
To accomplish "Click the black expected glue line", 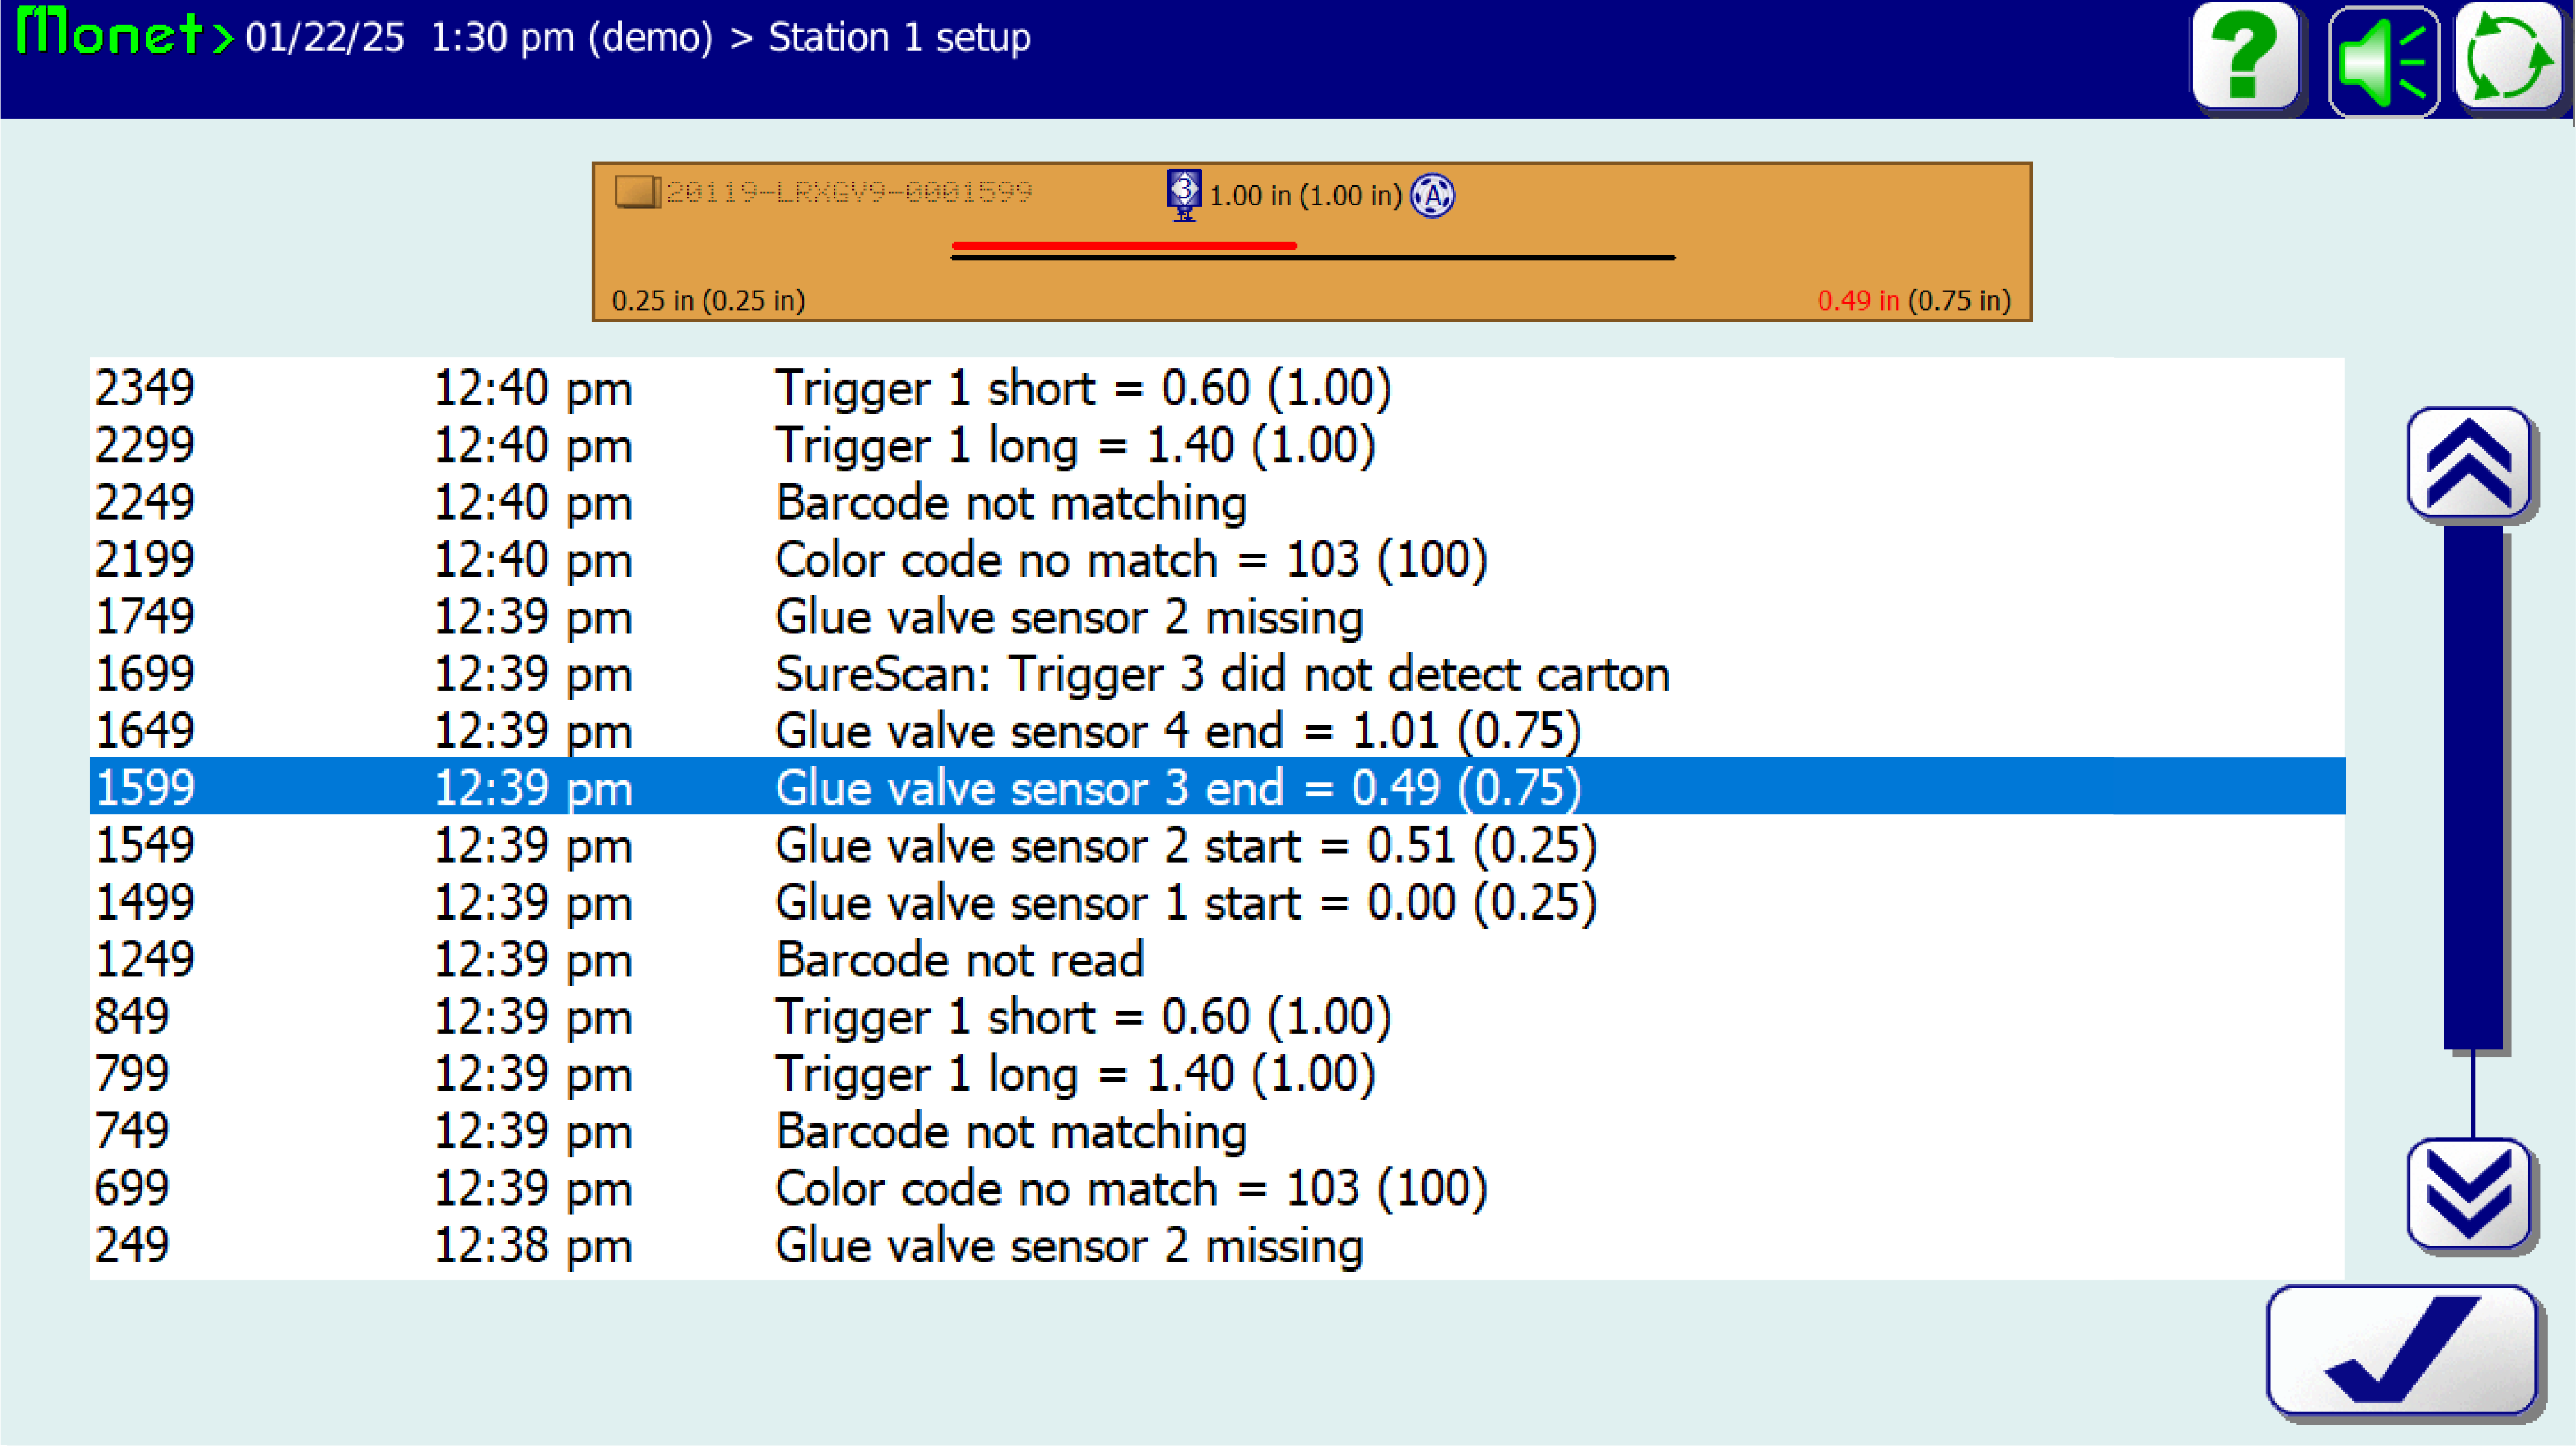I will pos(1312,258).
